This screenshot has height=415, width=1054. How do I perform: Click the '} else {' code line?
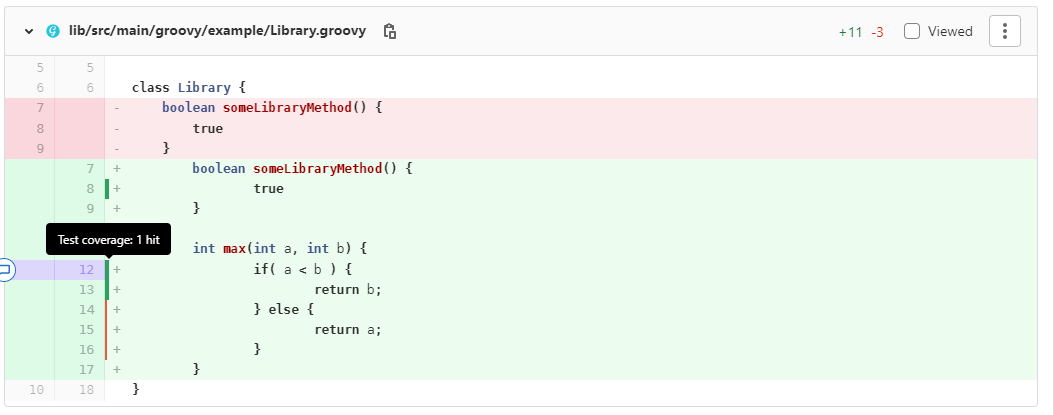[x=284, y=310]
